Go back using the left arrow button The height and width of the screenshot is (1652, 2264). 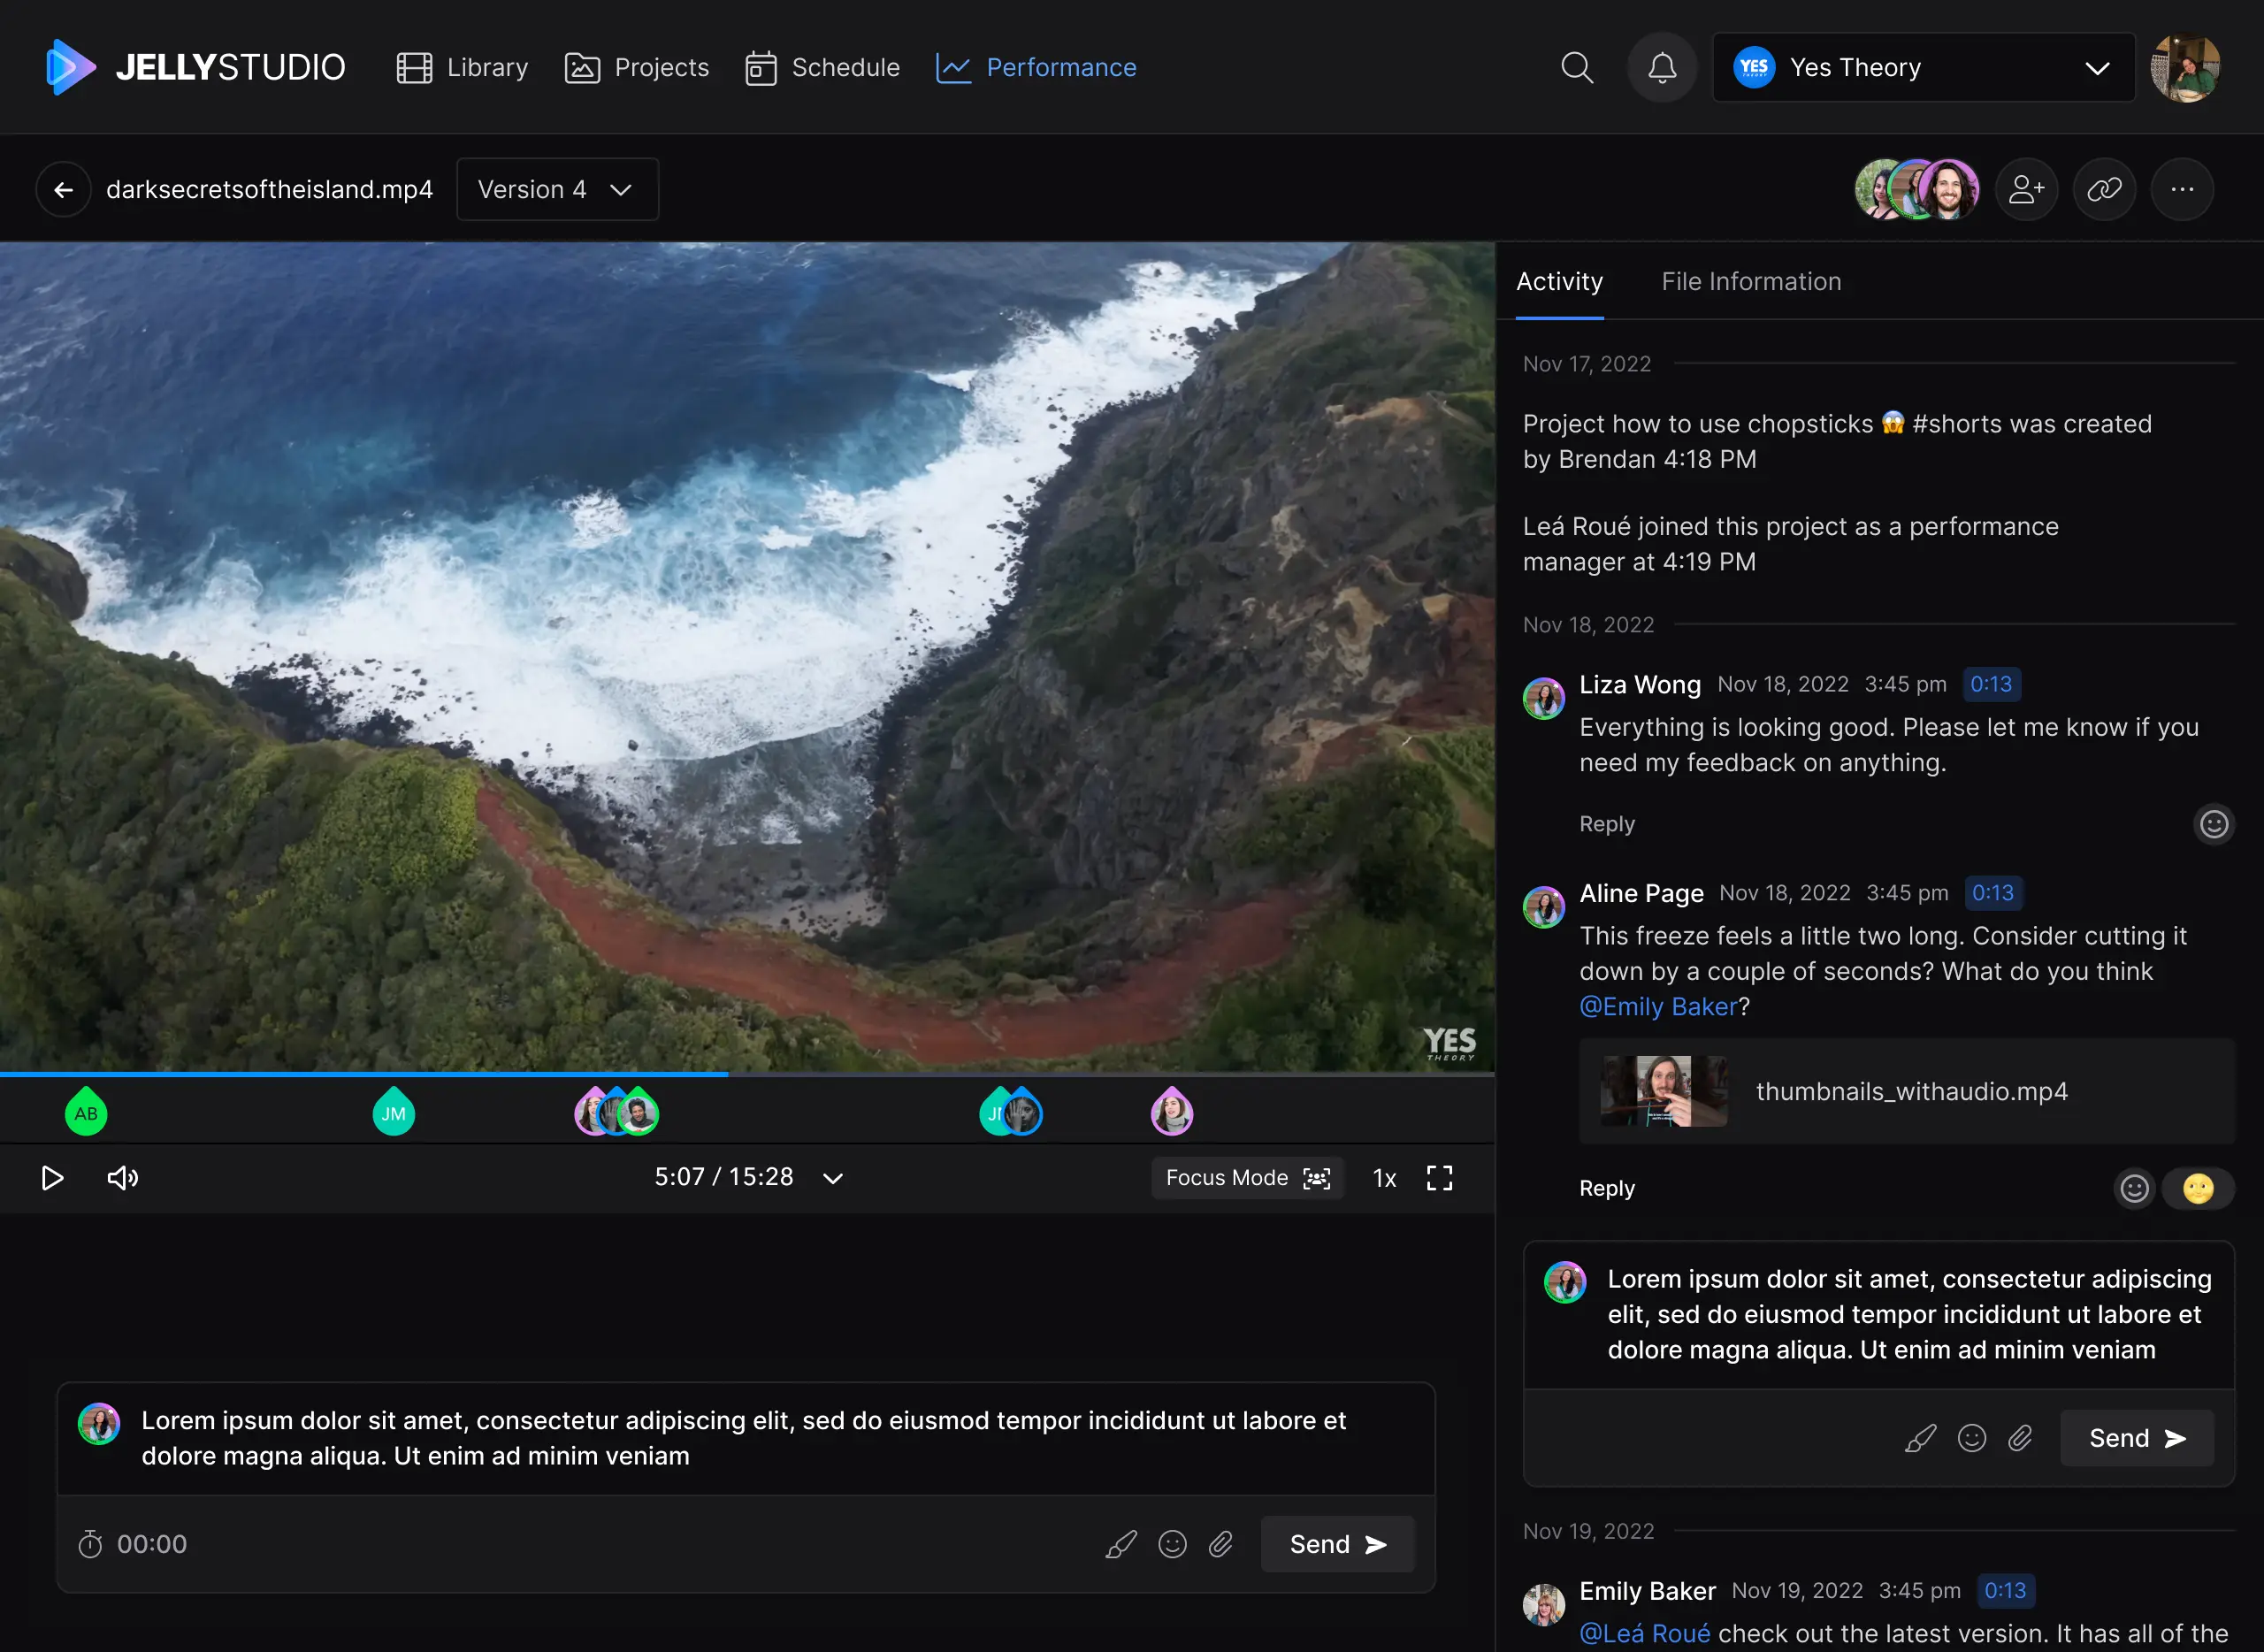tap(64, 189)
